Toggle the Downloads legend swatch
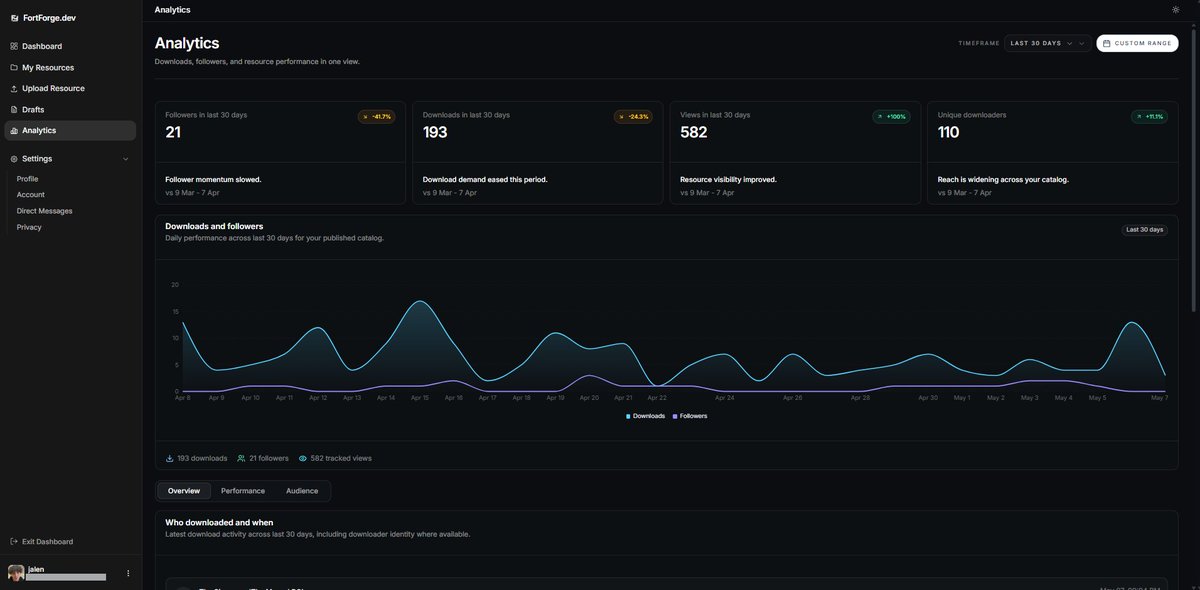This screenshot has width=1200, height=590. click(x=628, y=416)
